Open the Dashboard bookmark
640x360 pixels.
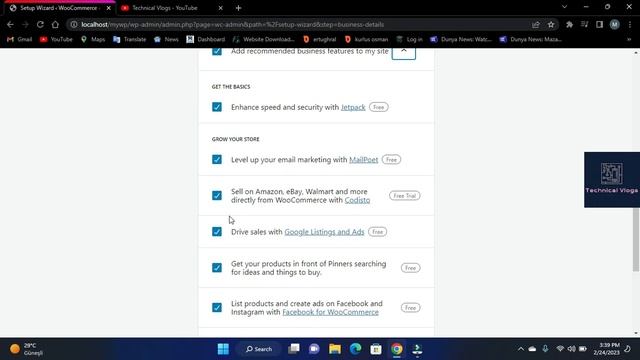[206, 39]
